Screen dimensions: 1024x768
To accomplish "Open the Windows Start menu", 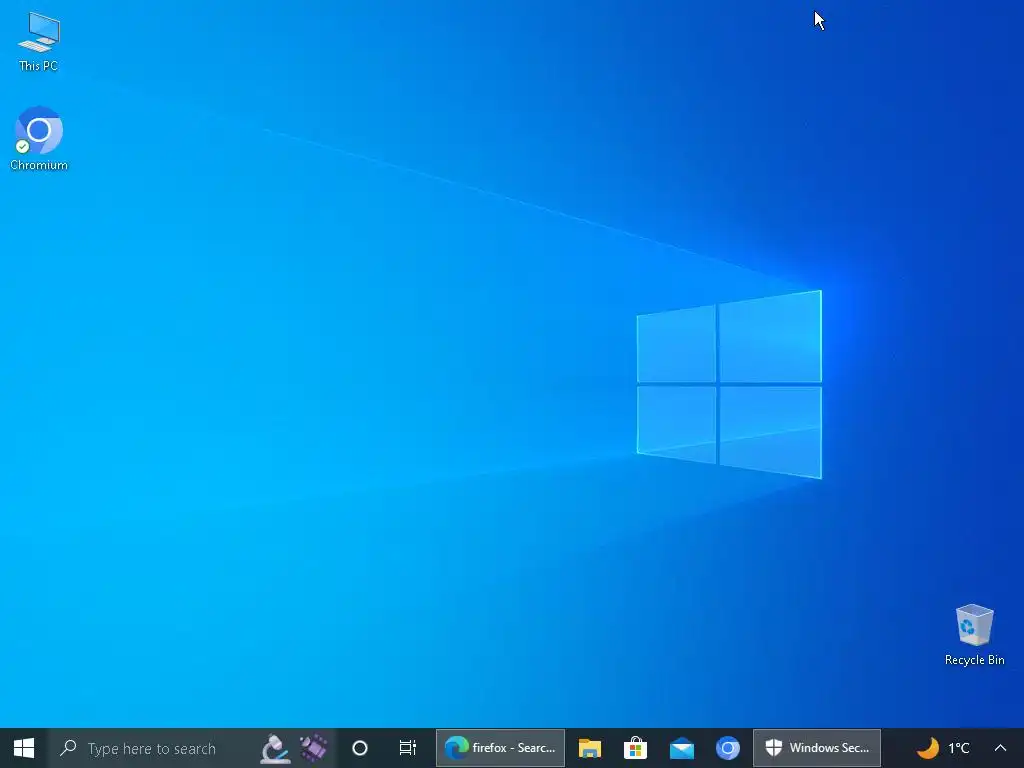I will pos(24,748).
